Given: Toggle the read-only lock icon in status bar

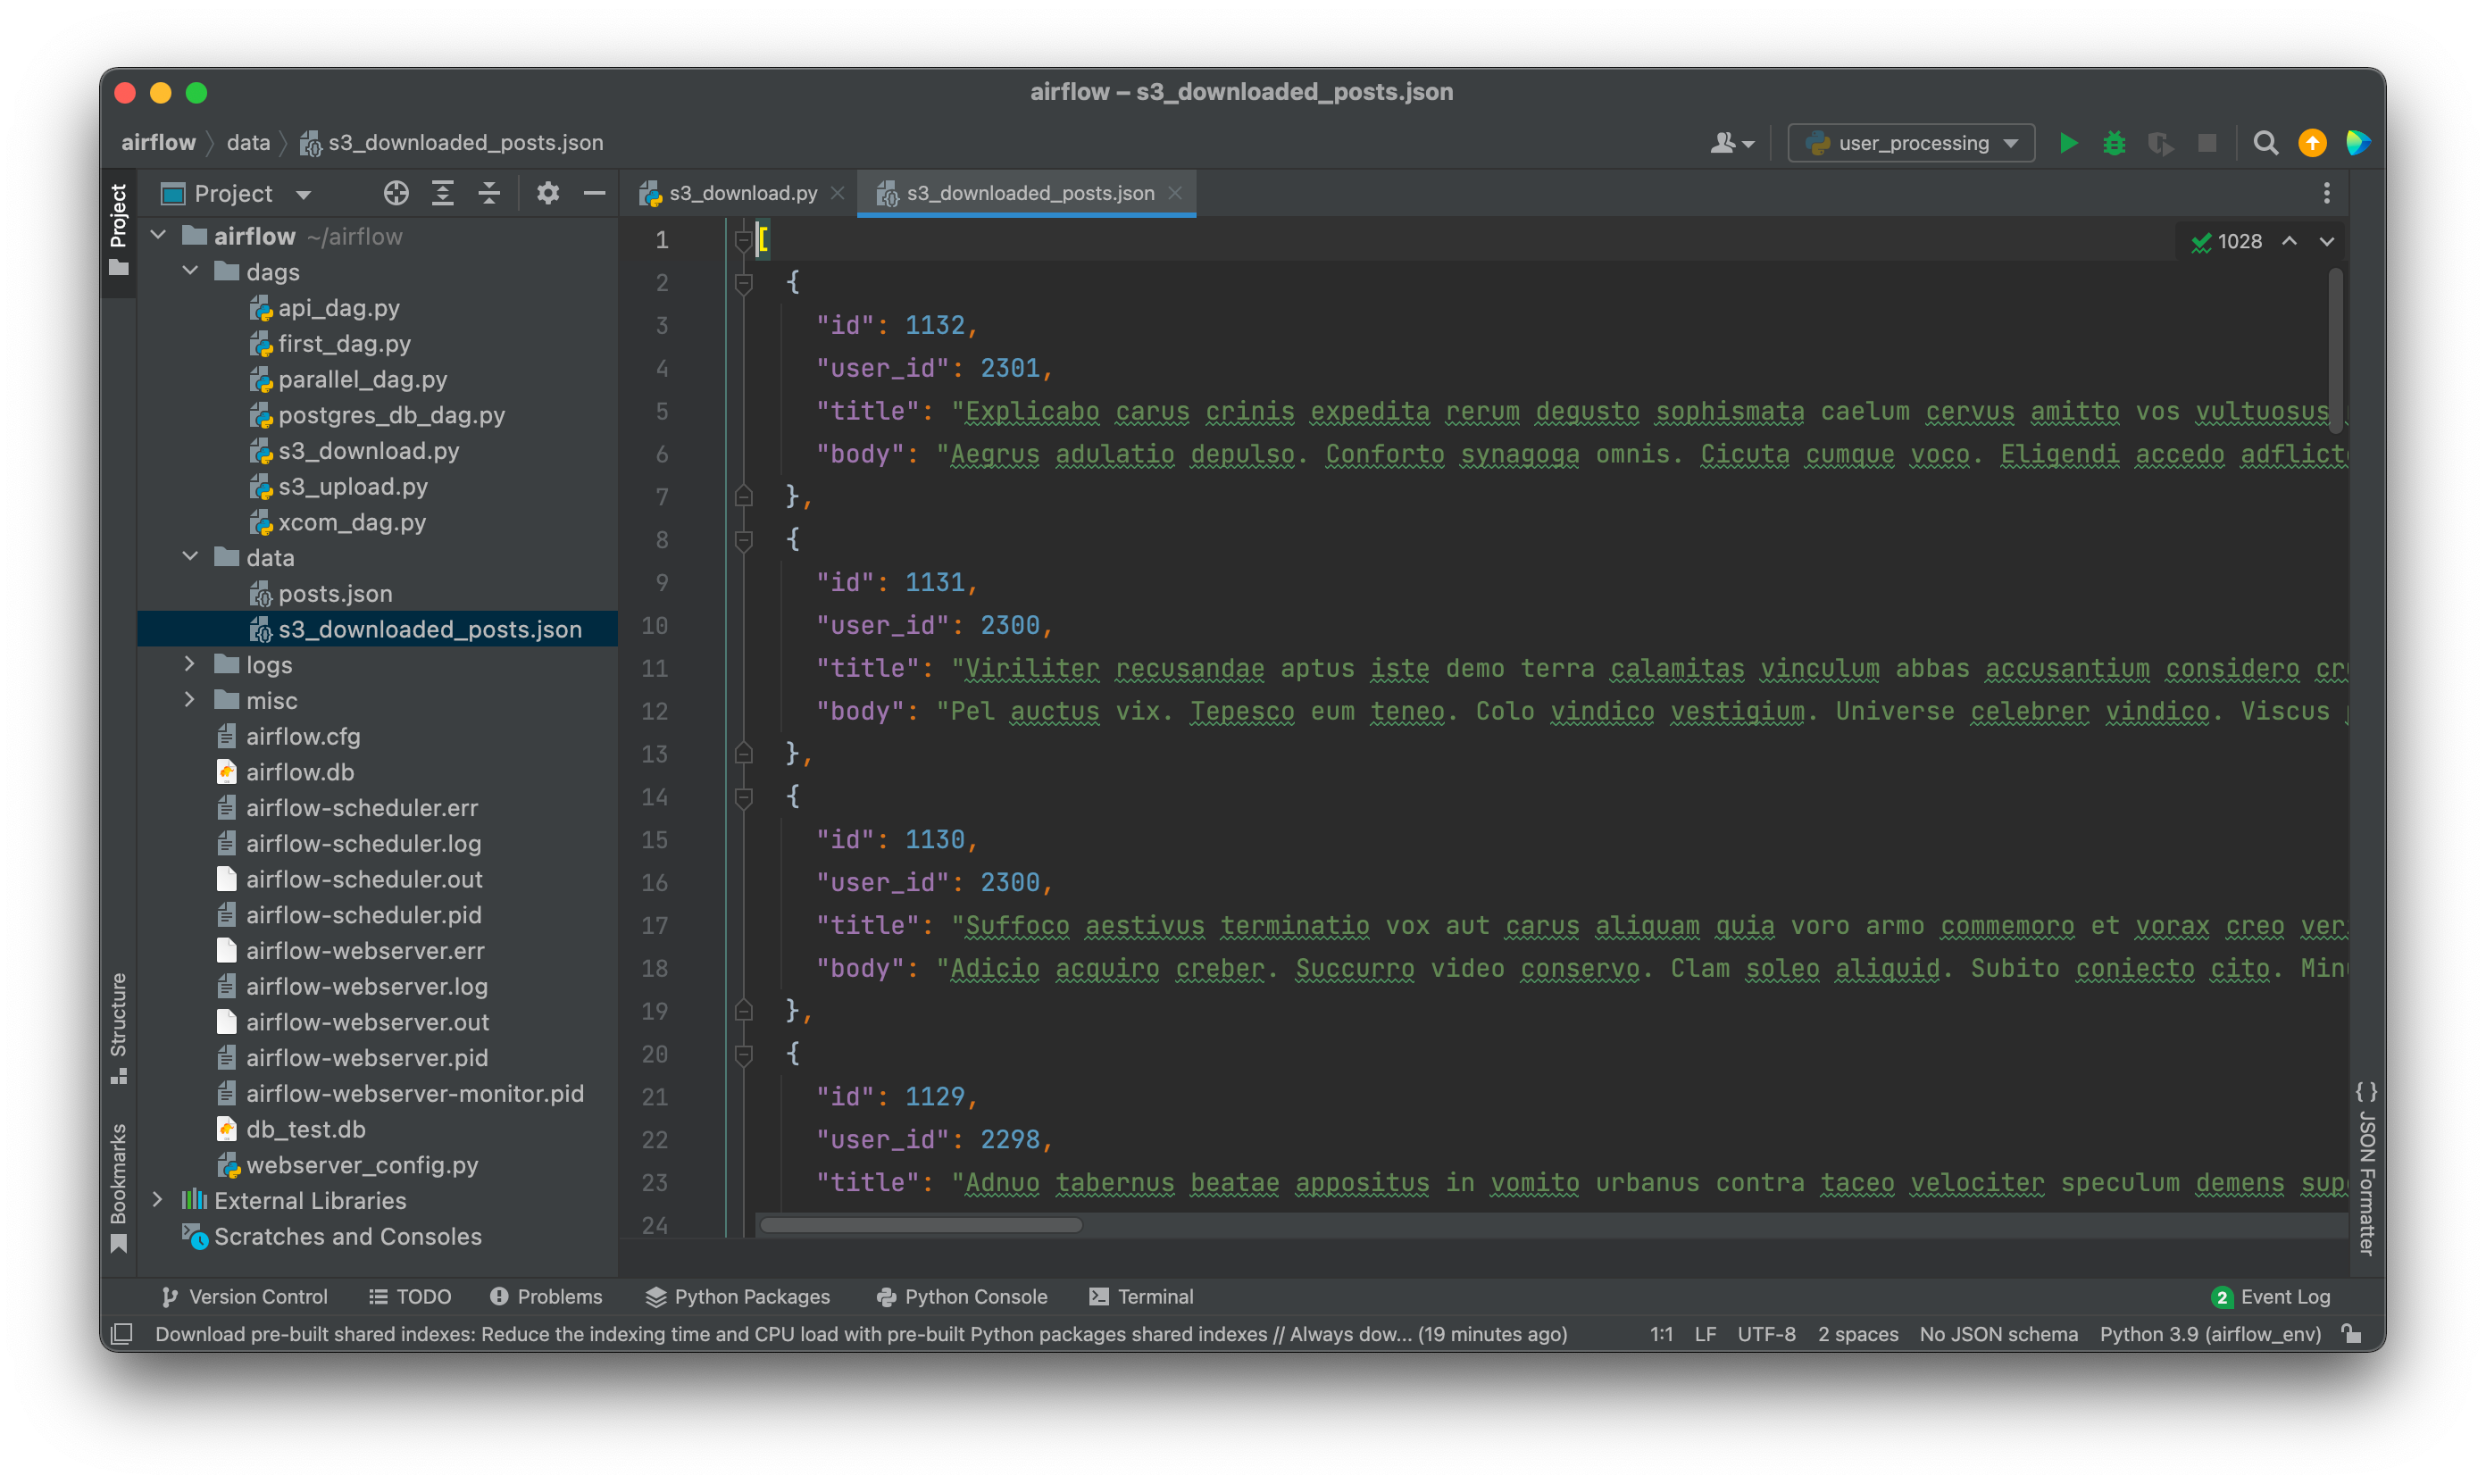Looking at the screenshot, I should click(x=2352, y=1334).
